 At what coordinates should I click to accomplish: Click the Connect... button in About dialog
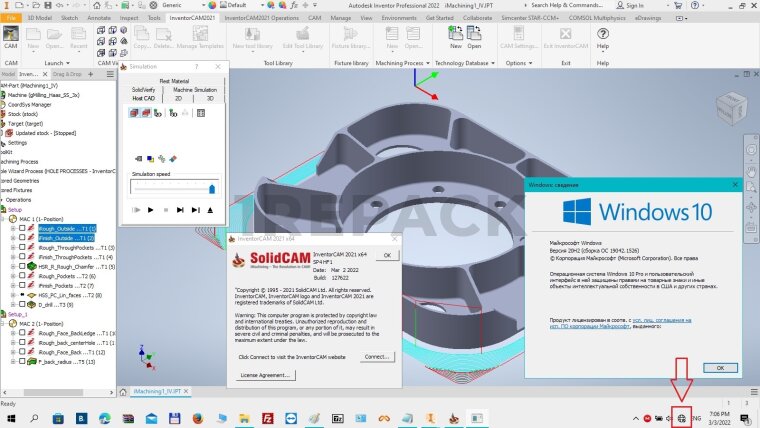coord(376,356)
